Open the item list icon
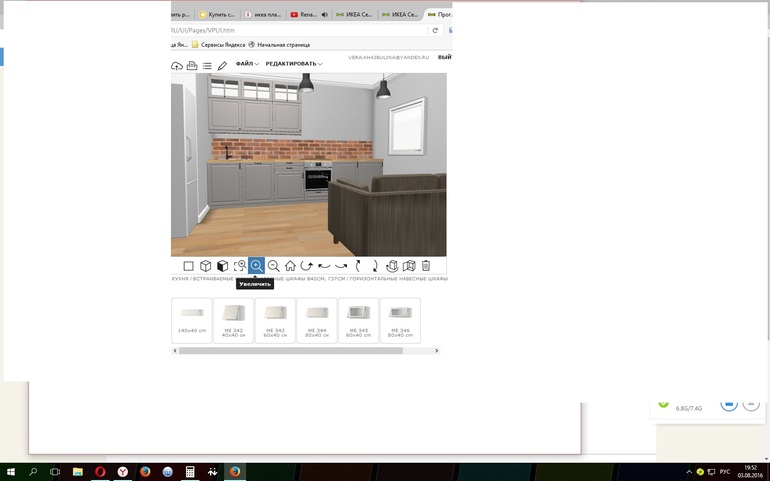The height and width of the screenshot is (481, 770). click(207, 66)
